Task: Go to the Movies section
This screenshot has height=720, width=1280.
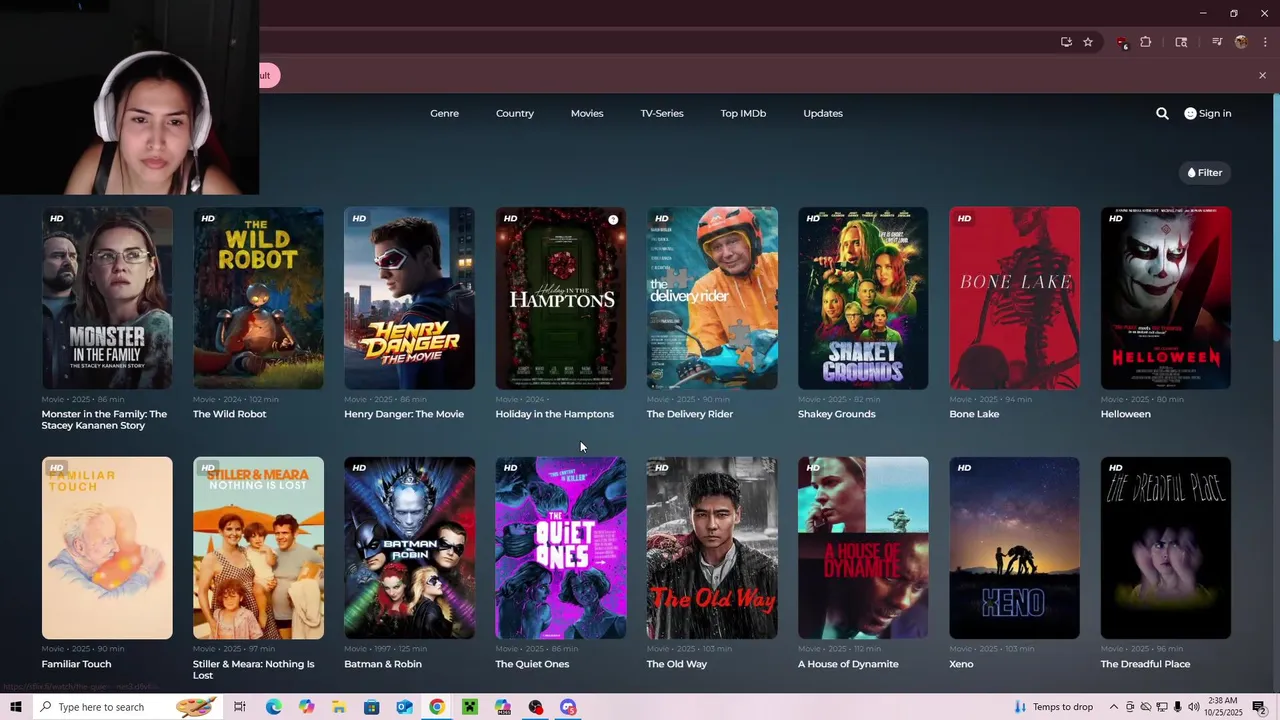Action: (587, 113)
